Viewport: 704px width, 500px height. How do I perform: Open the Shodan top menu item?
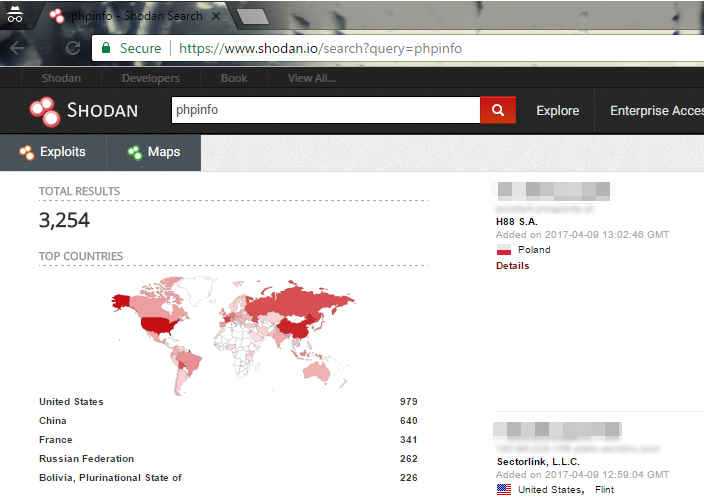click(x=61, y=78)
